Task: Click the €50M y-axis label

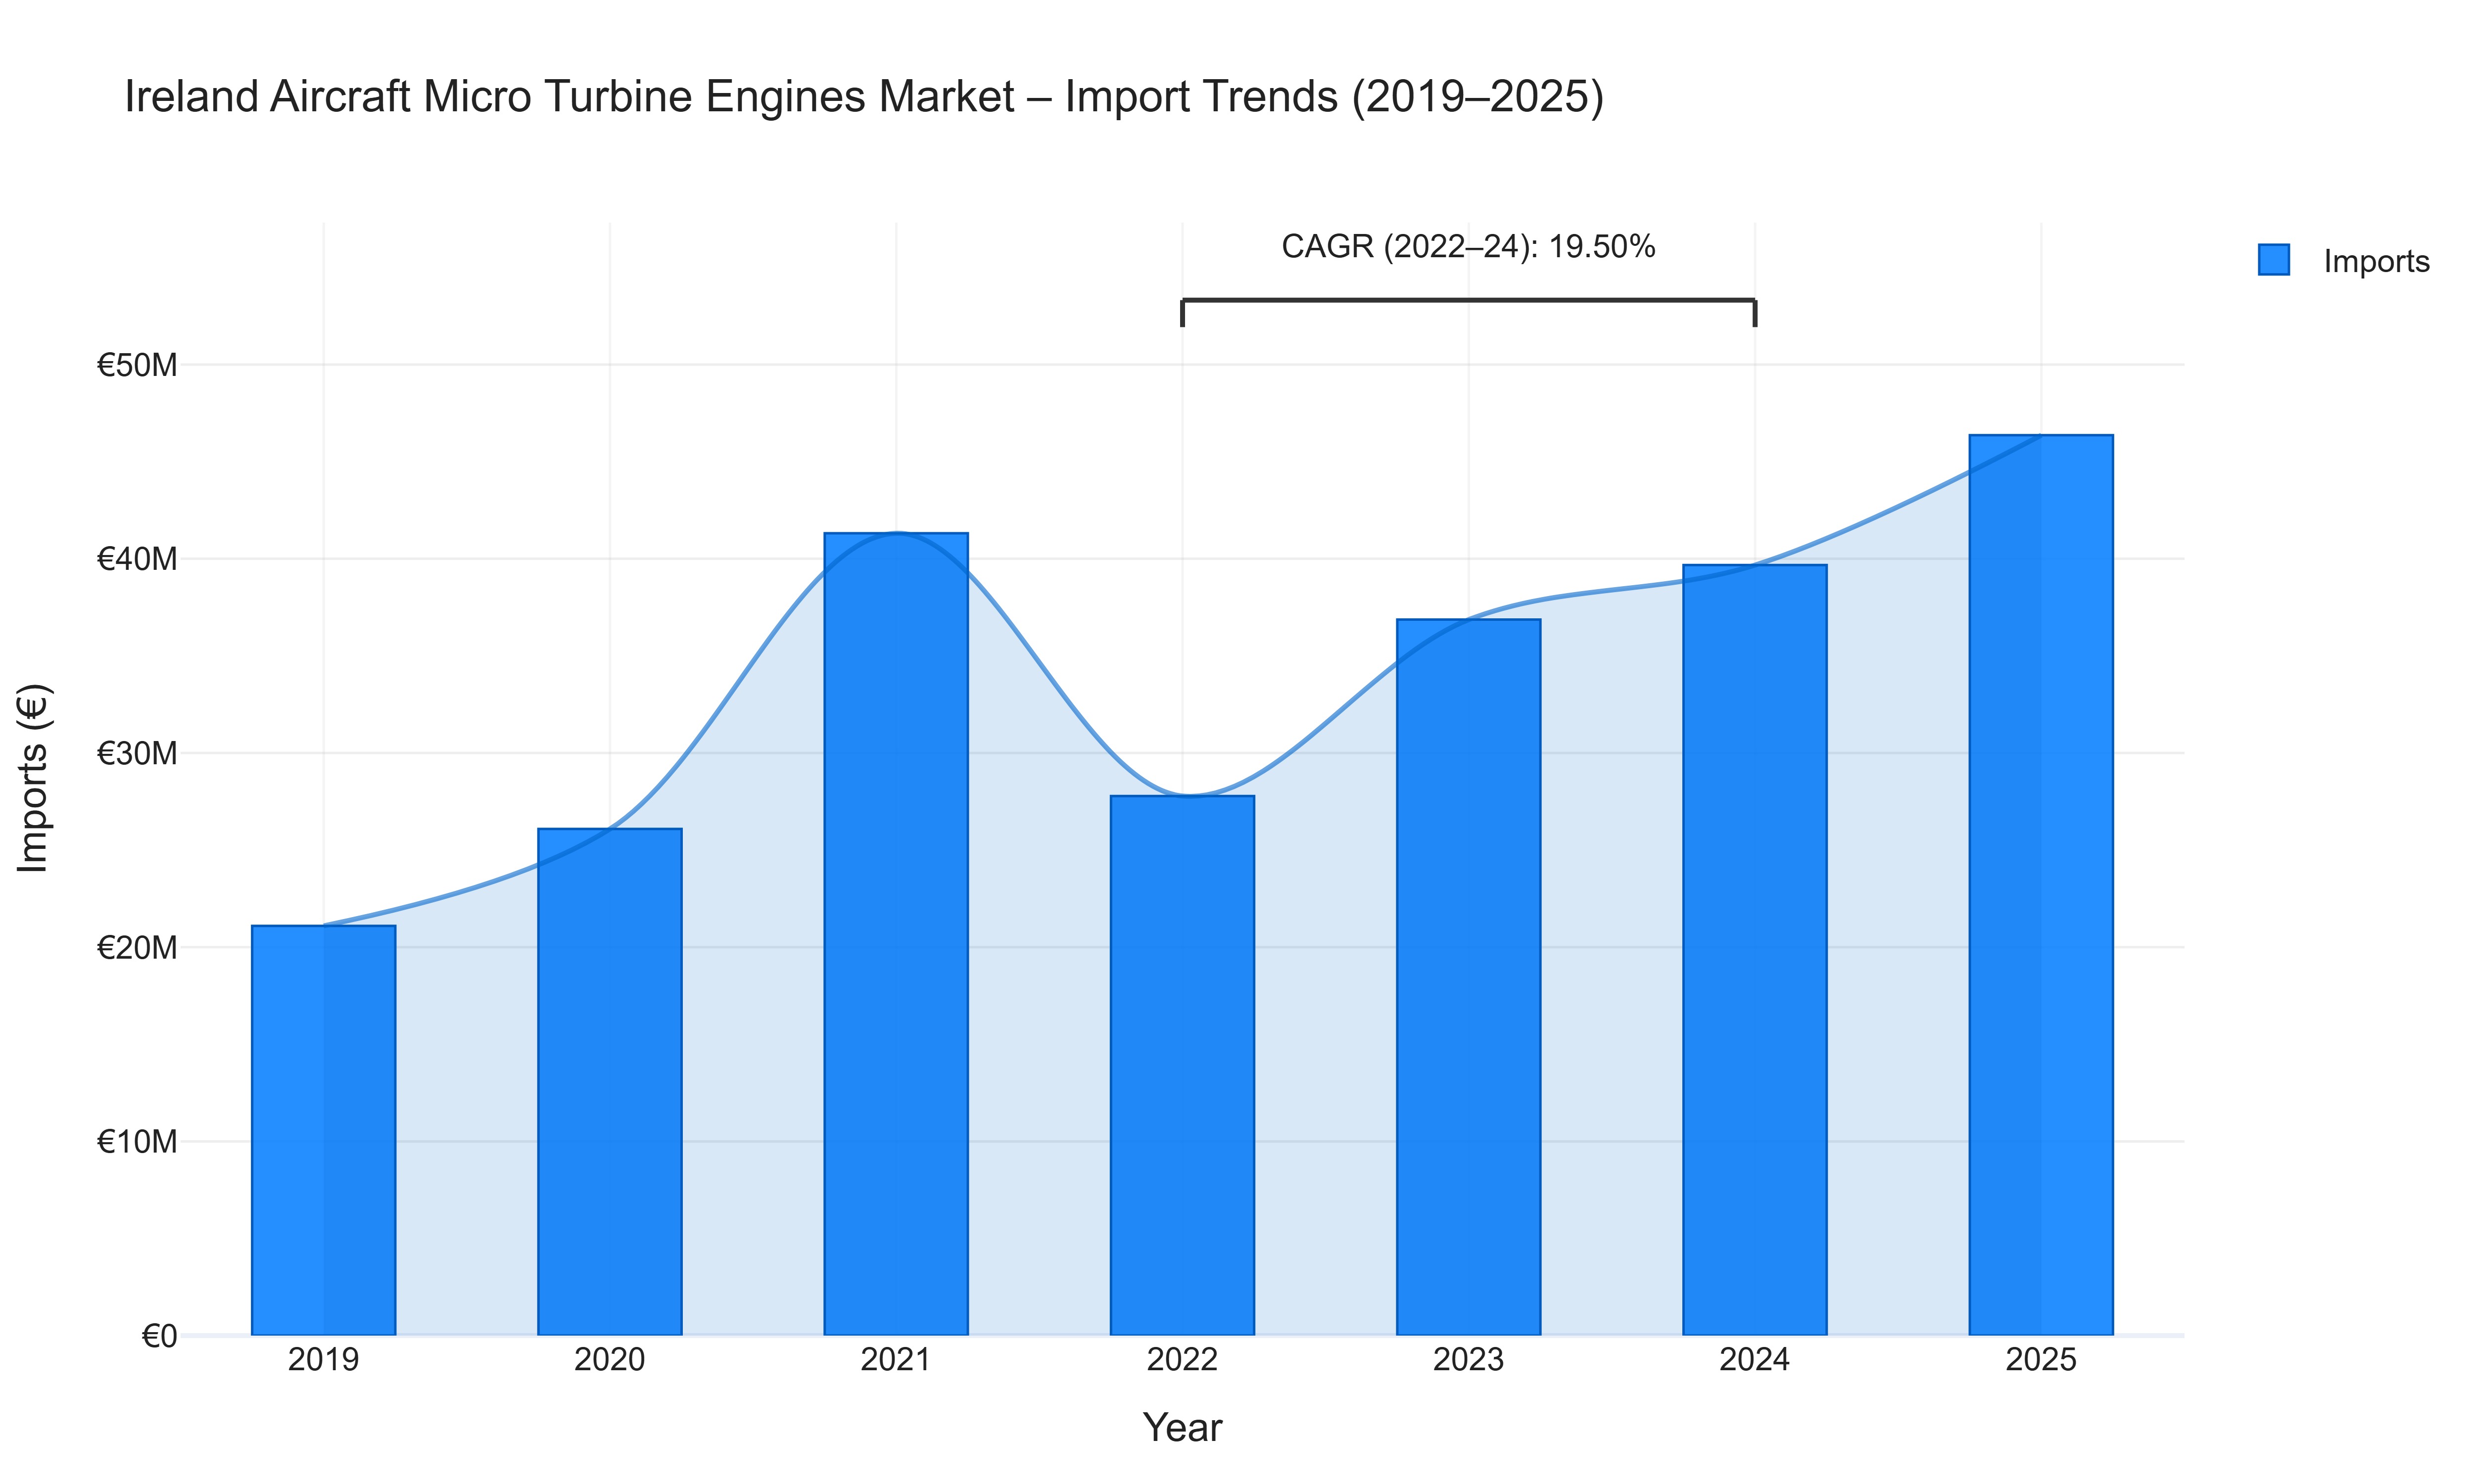Action: [x=137, y=365]
